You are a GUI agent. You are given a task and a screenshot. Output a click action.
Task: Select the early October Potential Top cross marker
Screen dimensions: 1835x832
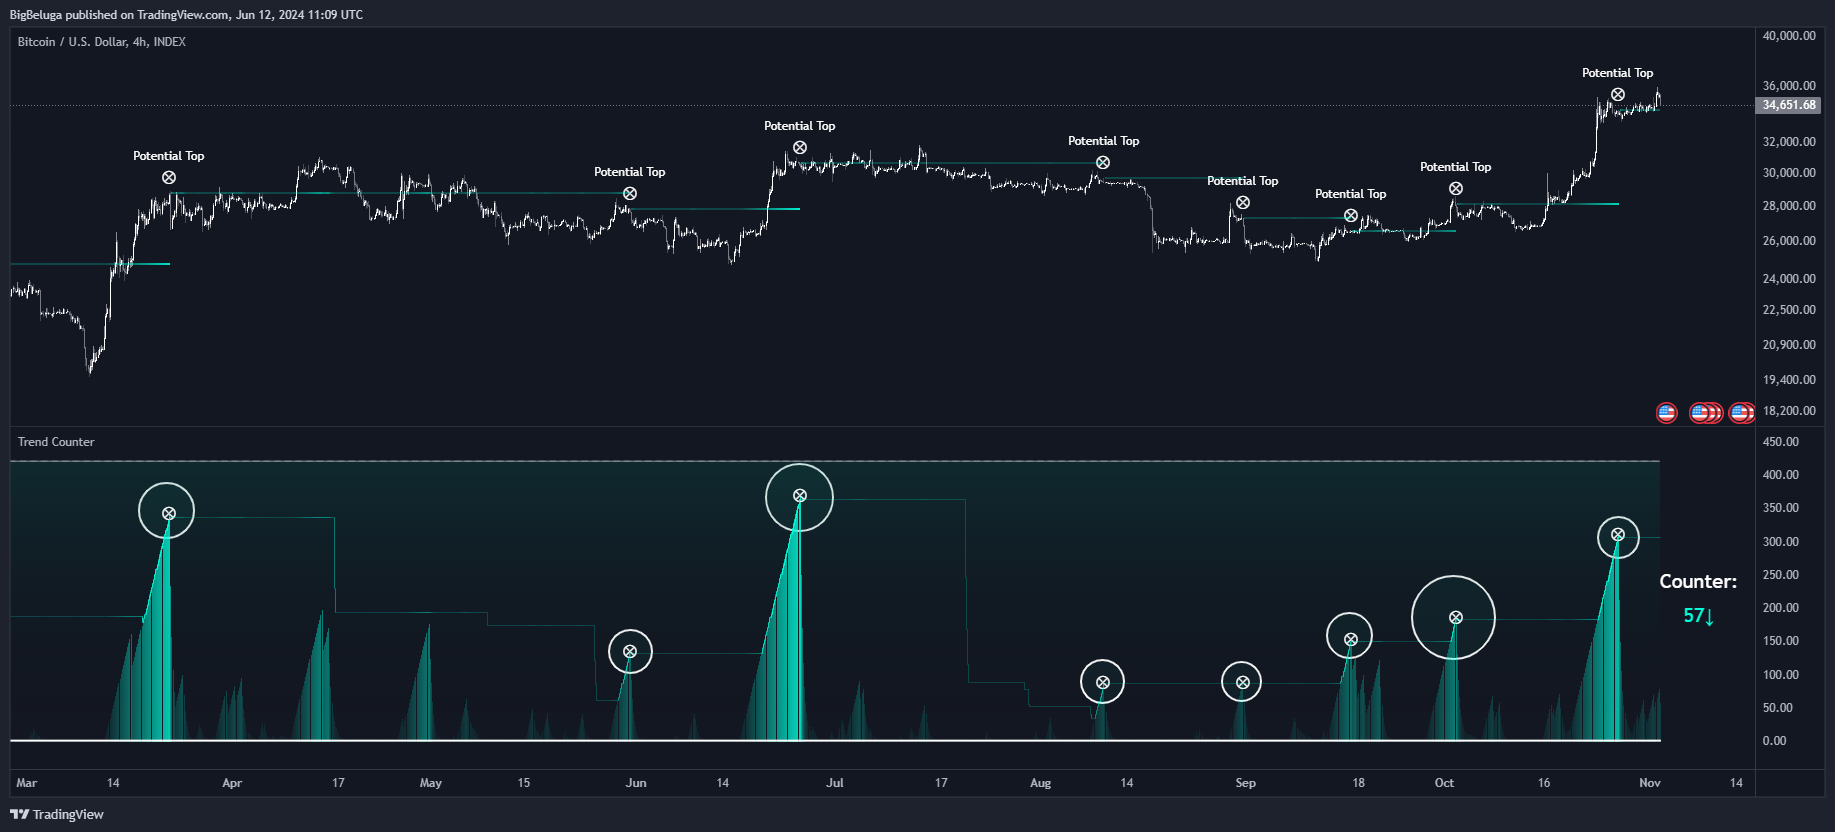pyautogui.click(x=1456, y=189)
